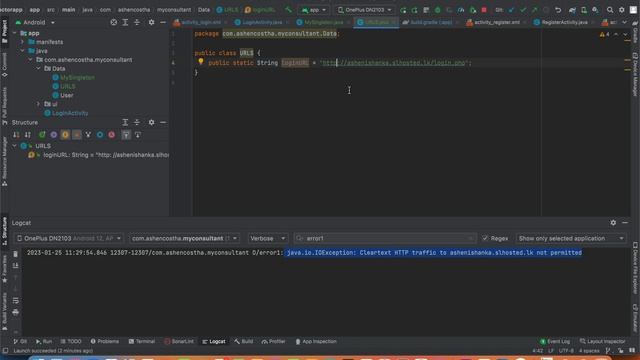This screenshot has width=640, height=360.
Task: Open the App Inspection tool window
Action: point(316,341)
